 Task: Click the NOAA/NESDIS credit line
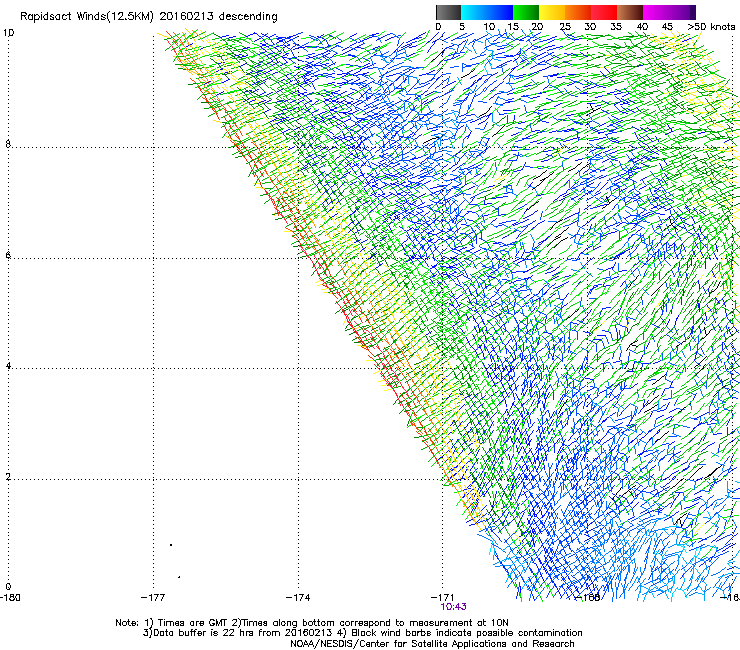pyautogui.click(x=432, y=644)
